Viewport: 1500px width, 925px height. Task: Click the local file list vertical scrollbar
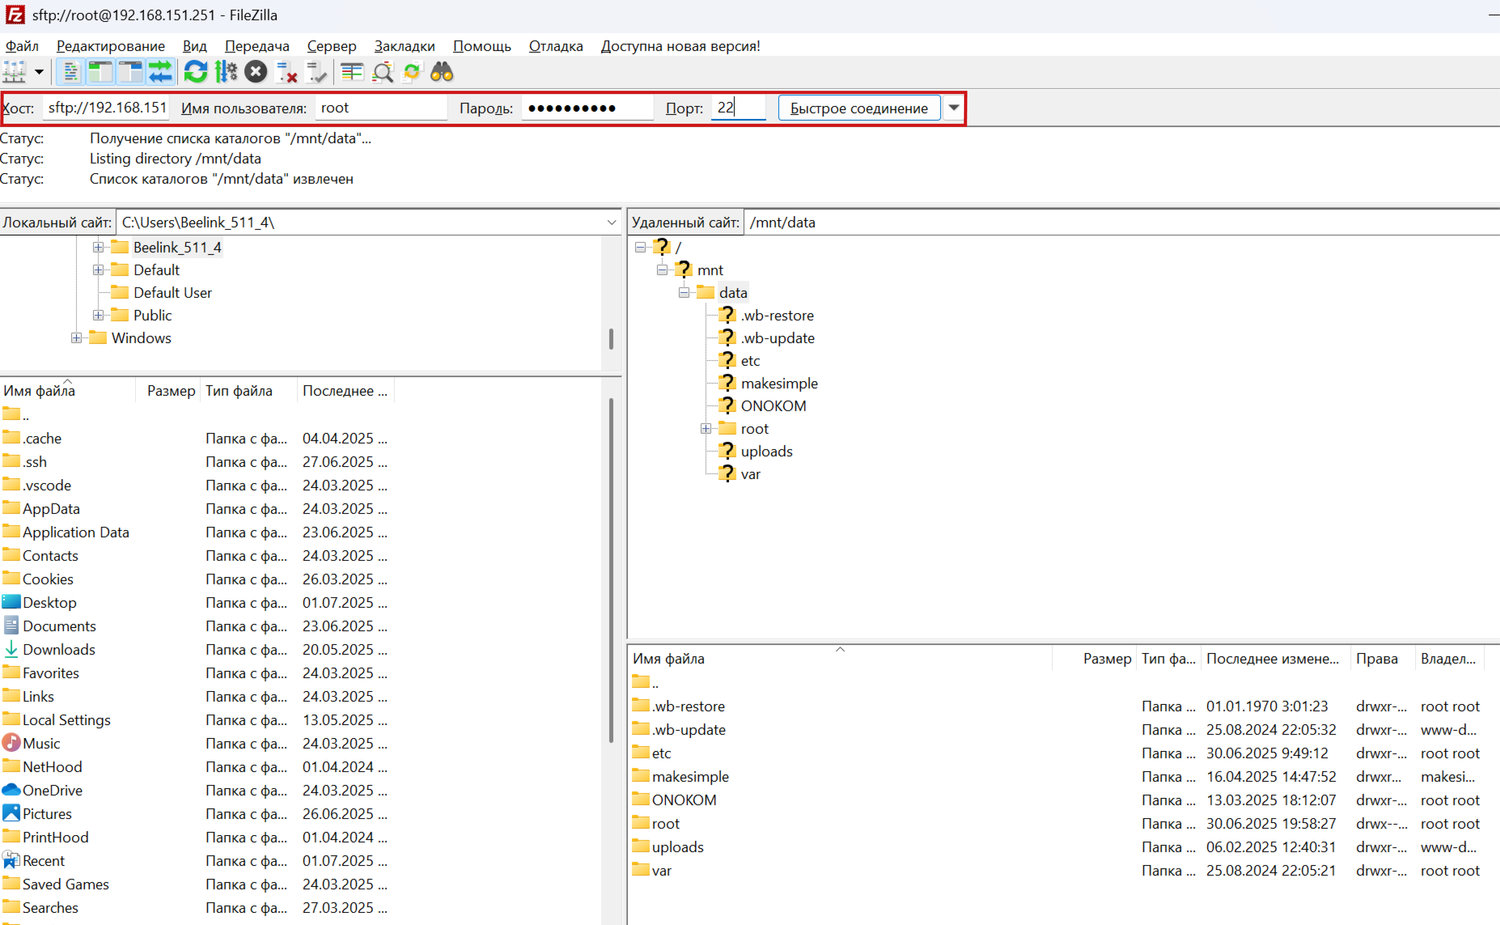[611, 570]
